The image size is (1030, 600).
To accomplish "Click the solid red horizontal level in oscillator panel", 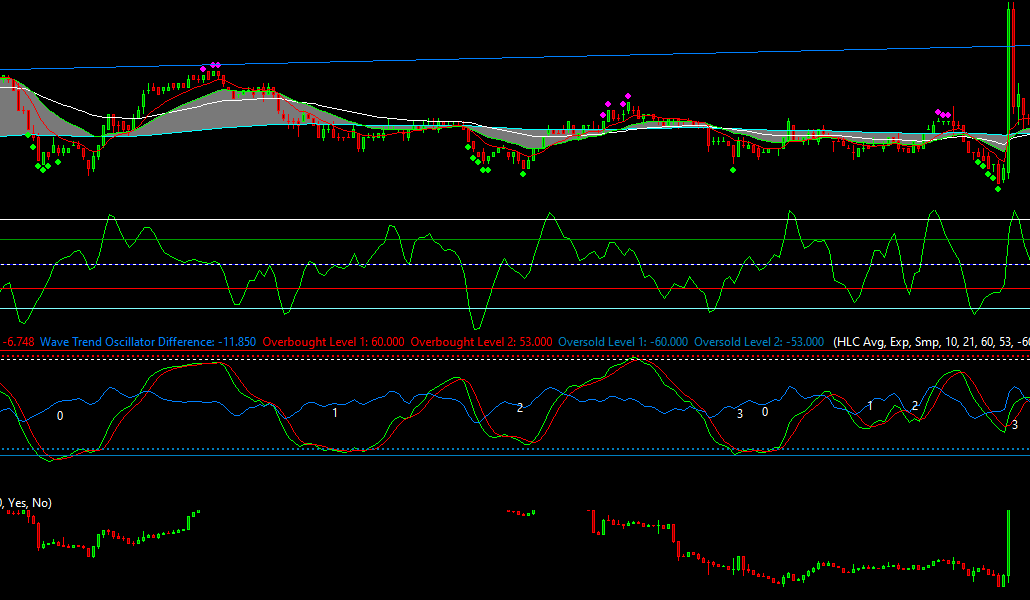I will (515, 288).
